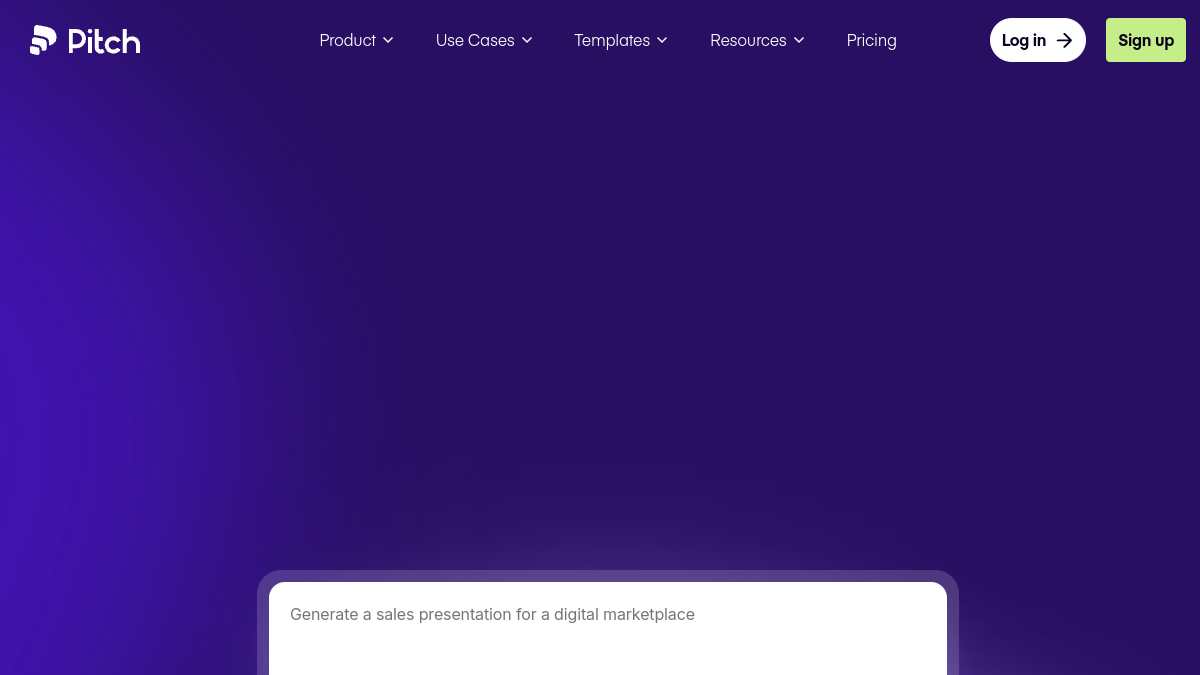Click the white Log in button
The image size is (1200, 675).
[x=1038, y=40]
